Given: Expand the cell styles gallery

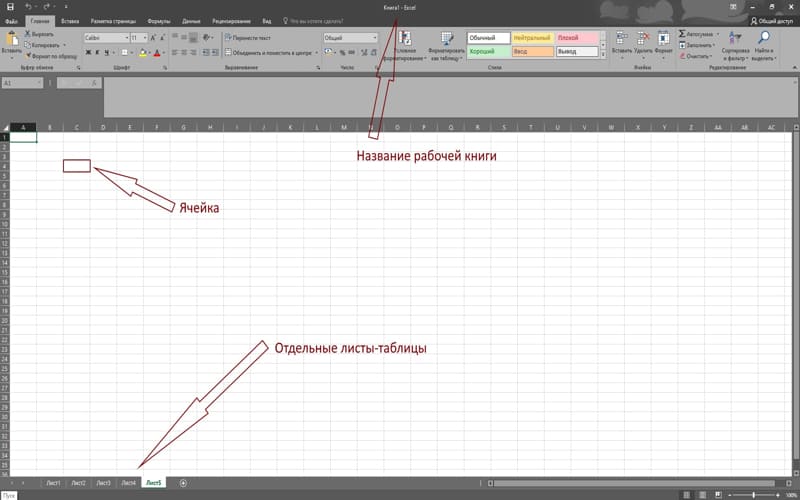Looking at the screenshot, I should (603, 56).
